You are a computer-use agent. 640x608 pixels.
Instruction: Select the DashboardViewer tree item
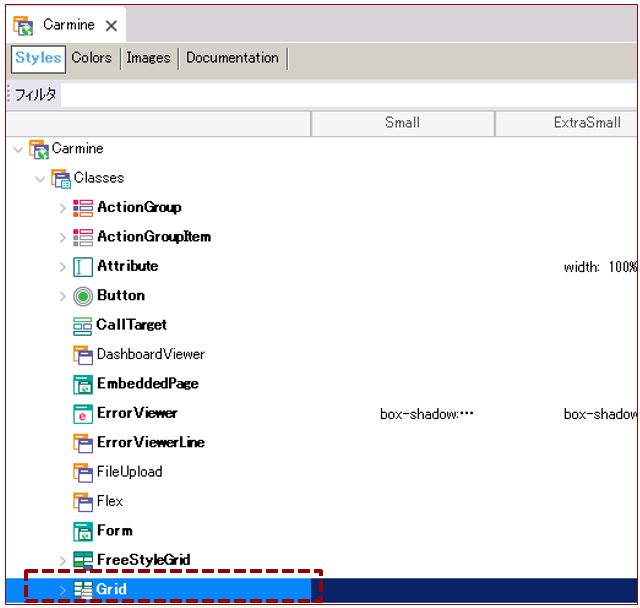[151, 354]
